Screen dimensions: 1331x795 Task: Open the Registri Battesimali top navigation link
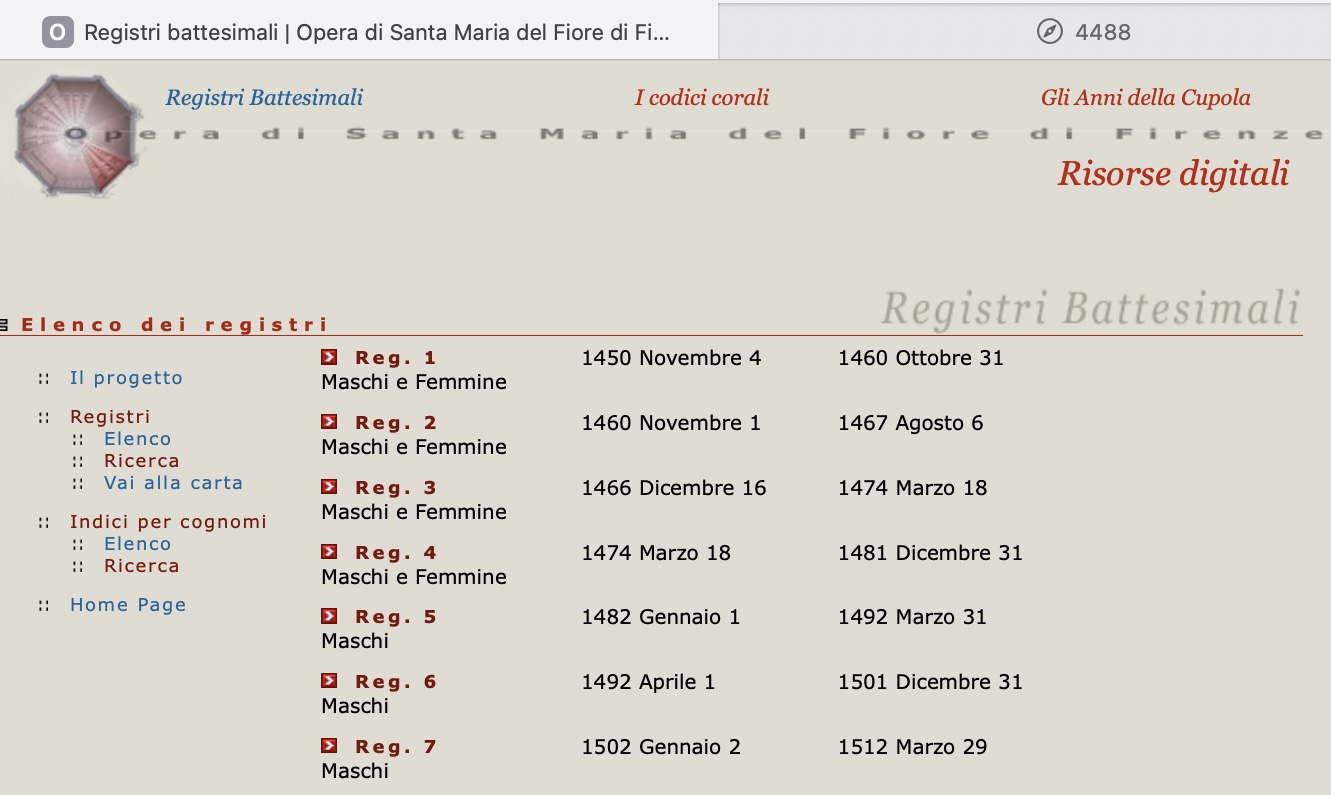coord(264,98)
